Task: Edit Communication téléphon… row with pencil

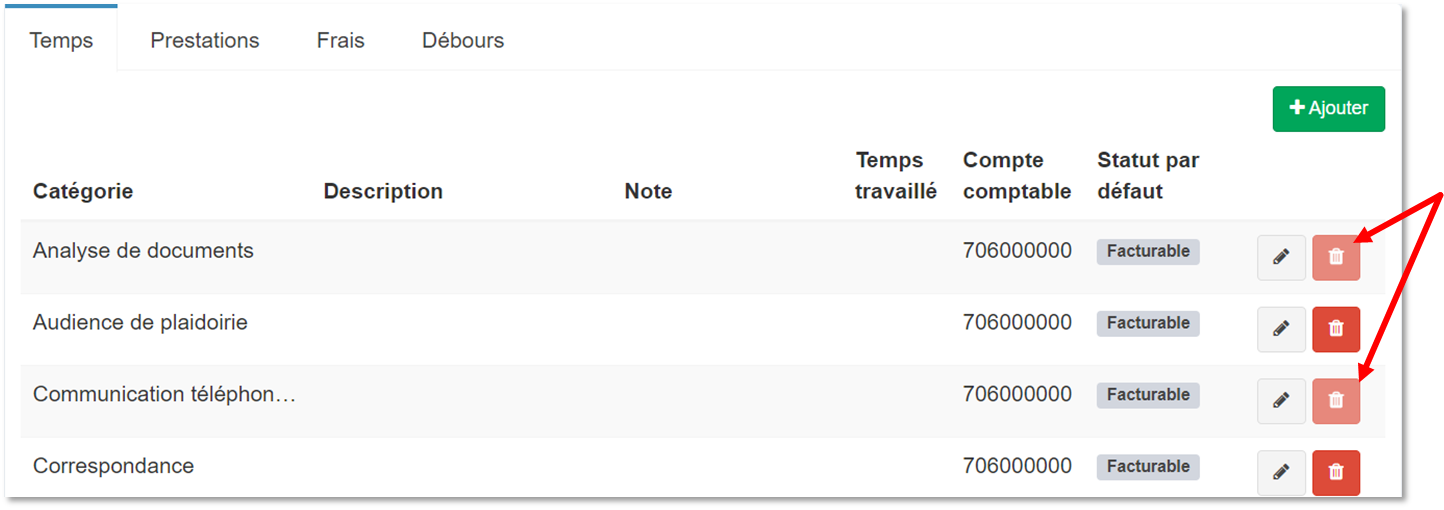Action: pyautogui.click(x=1281, y=400)
